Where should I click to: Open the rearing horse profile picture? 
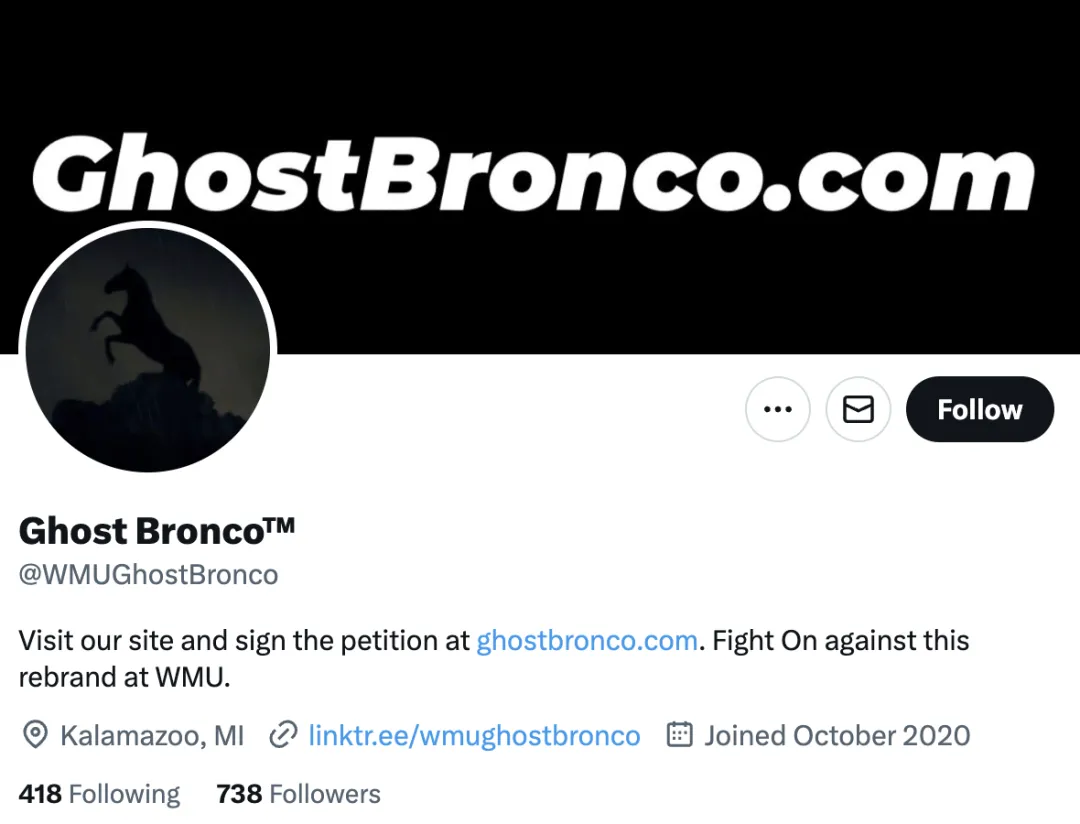(x=148, y=349)
